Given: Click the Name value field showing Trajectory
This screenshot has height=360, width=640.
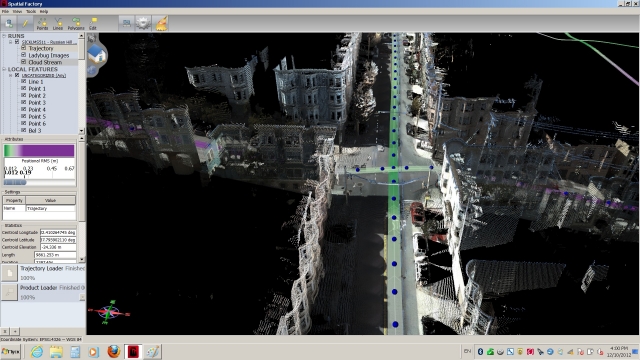Looking at the screenshot, I should 51,208.
